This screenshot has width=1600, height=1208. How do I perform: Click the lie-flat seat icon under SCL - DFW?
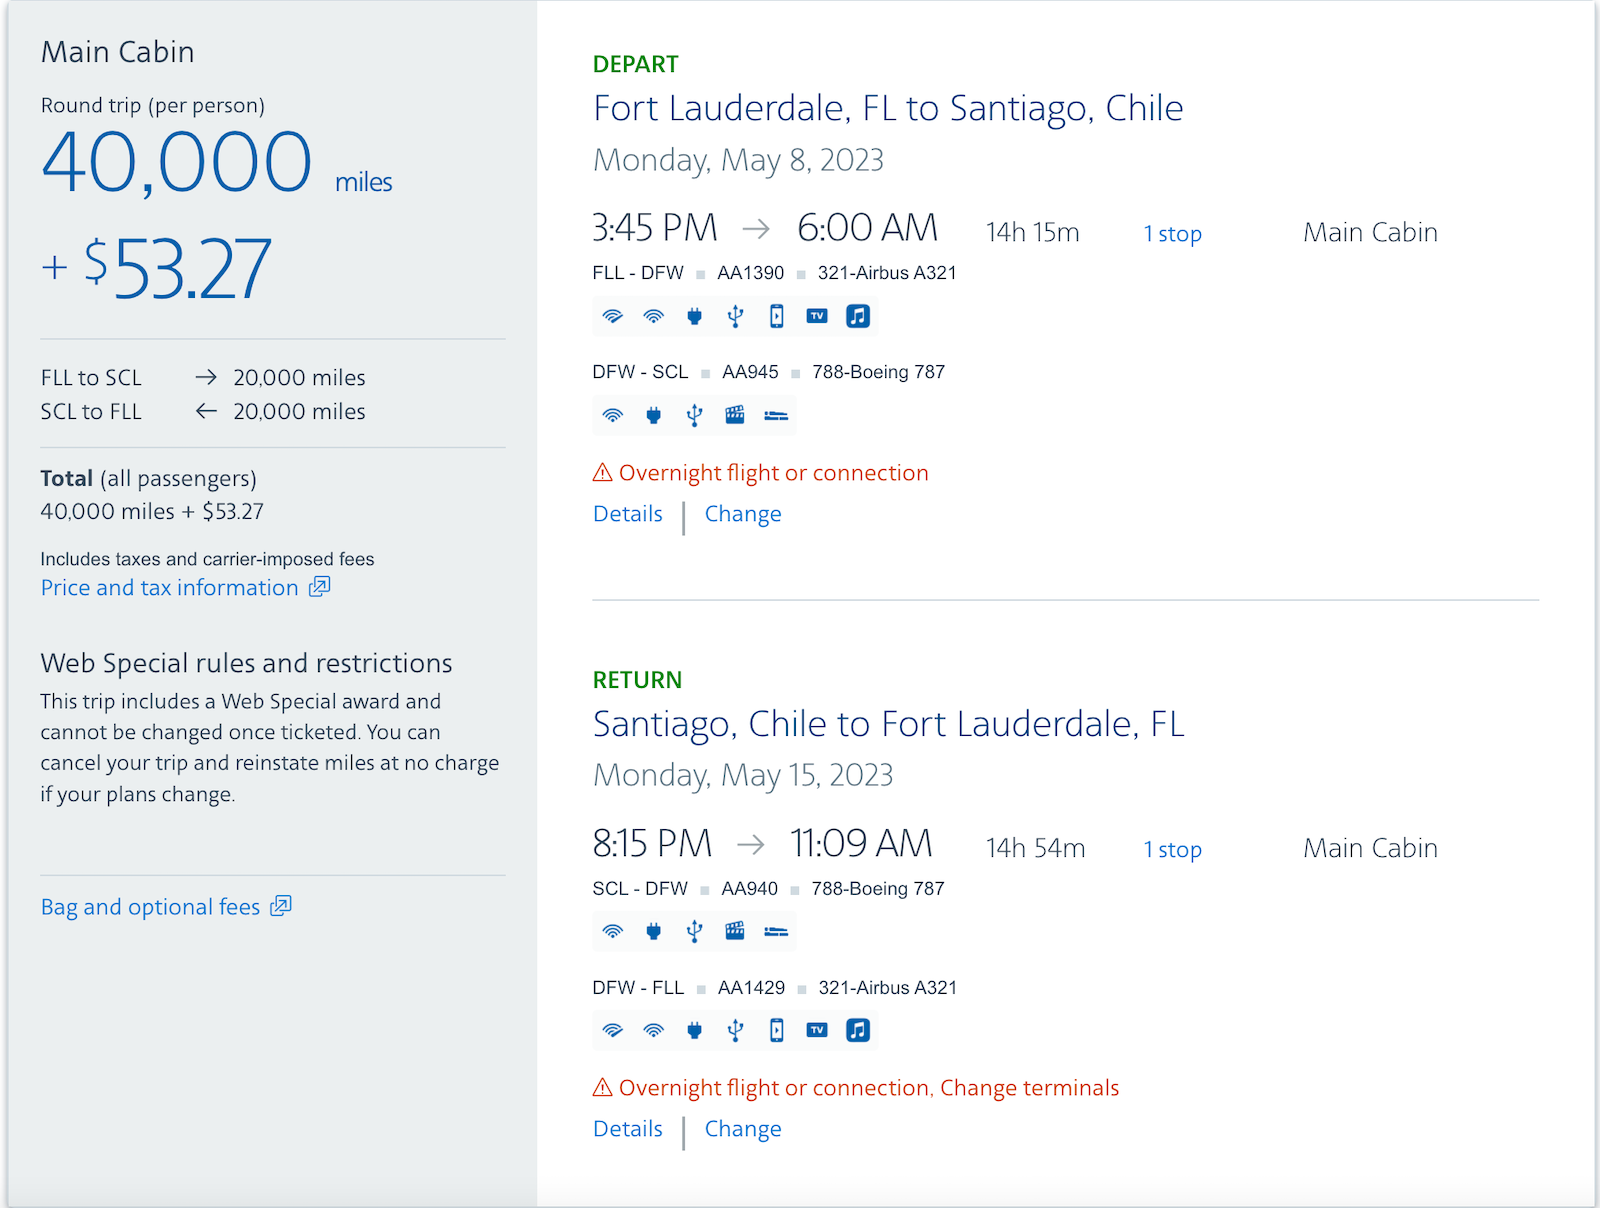[x=775, y=931]
